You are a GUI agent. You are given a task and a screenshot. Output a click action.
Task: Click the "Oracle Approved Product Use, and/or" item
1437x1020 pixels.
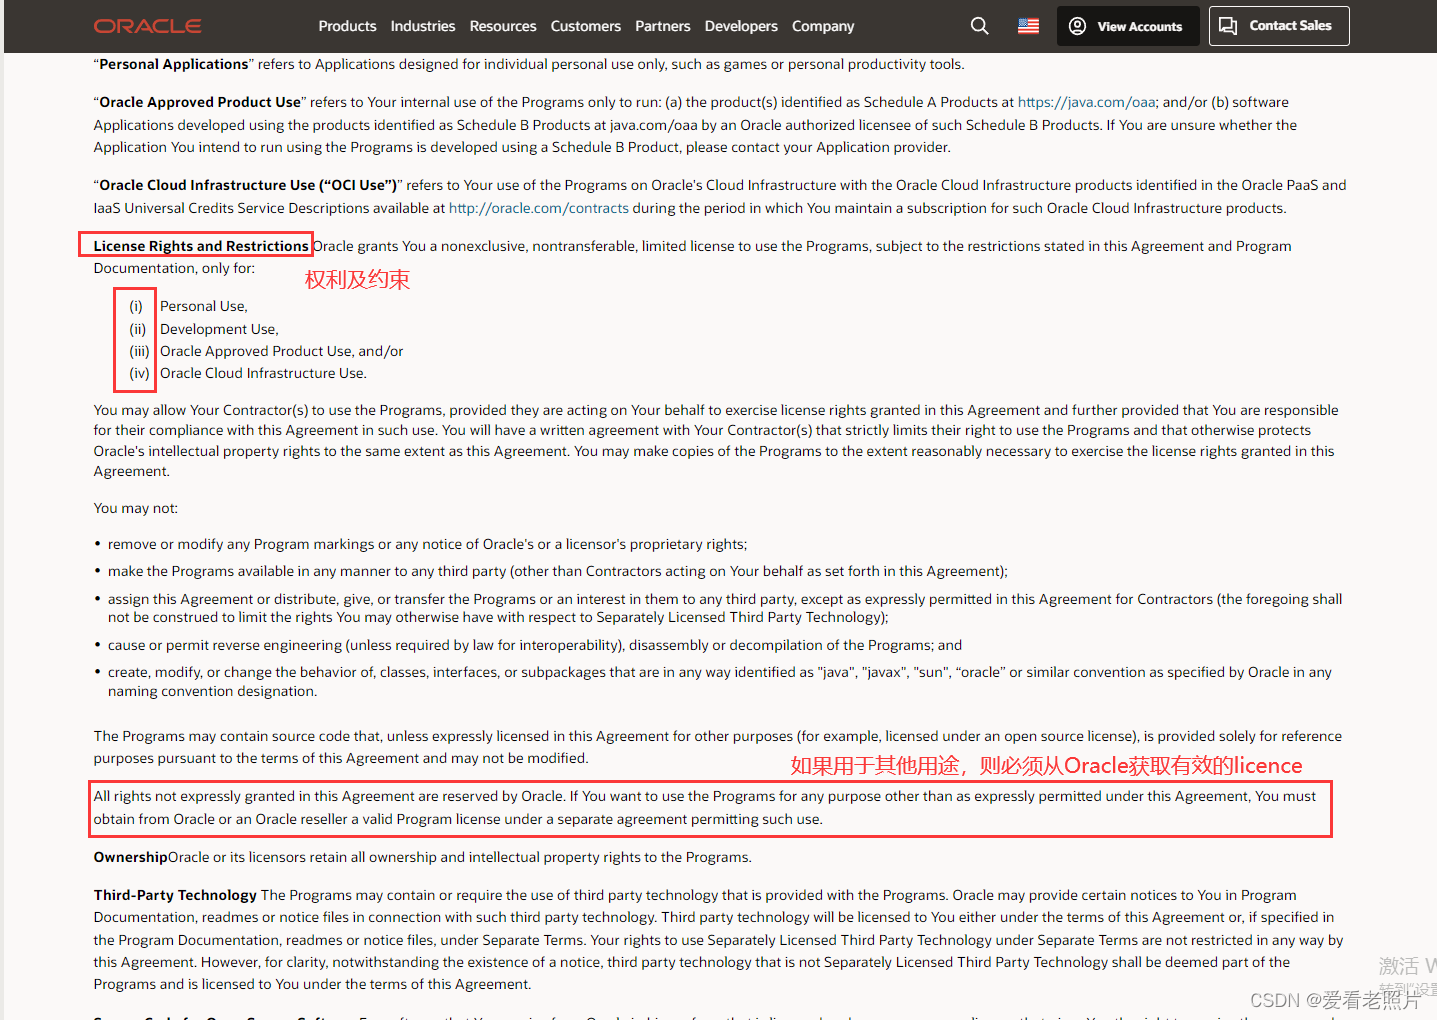pos(282,351)
